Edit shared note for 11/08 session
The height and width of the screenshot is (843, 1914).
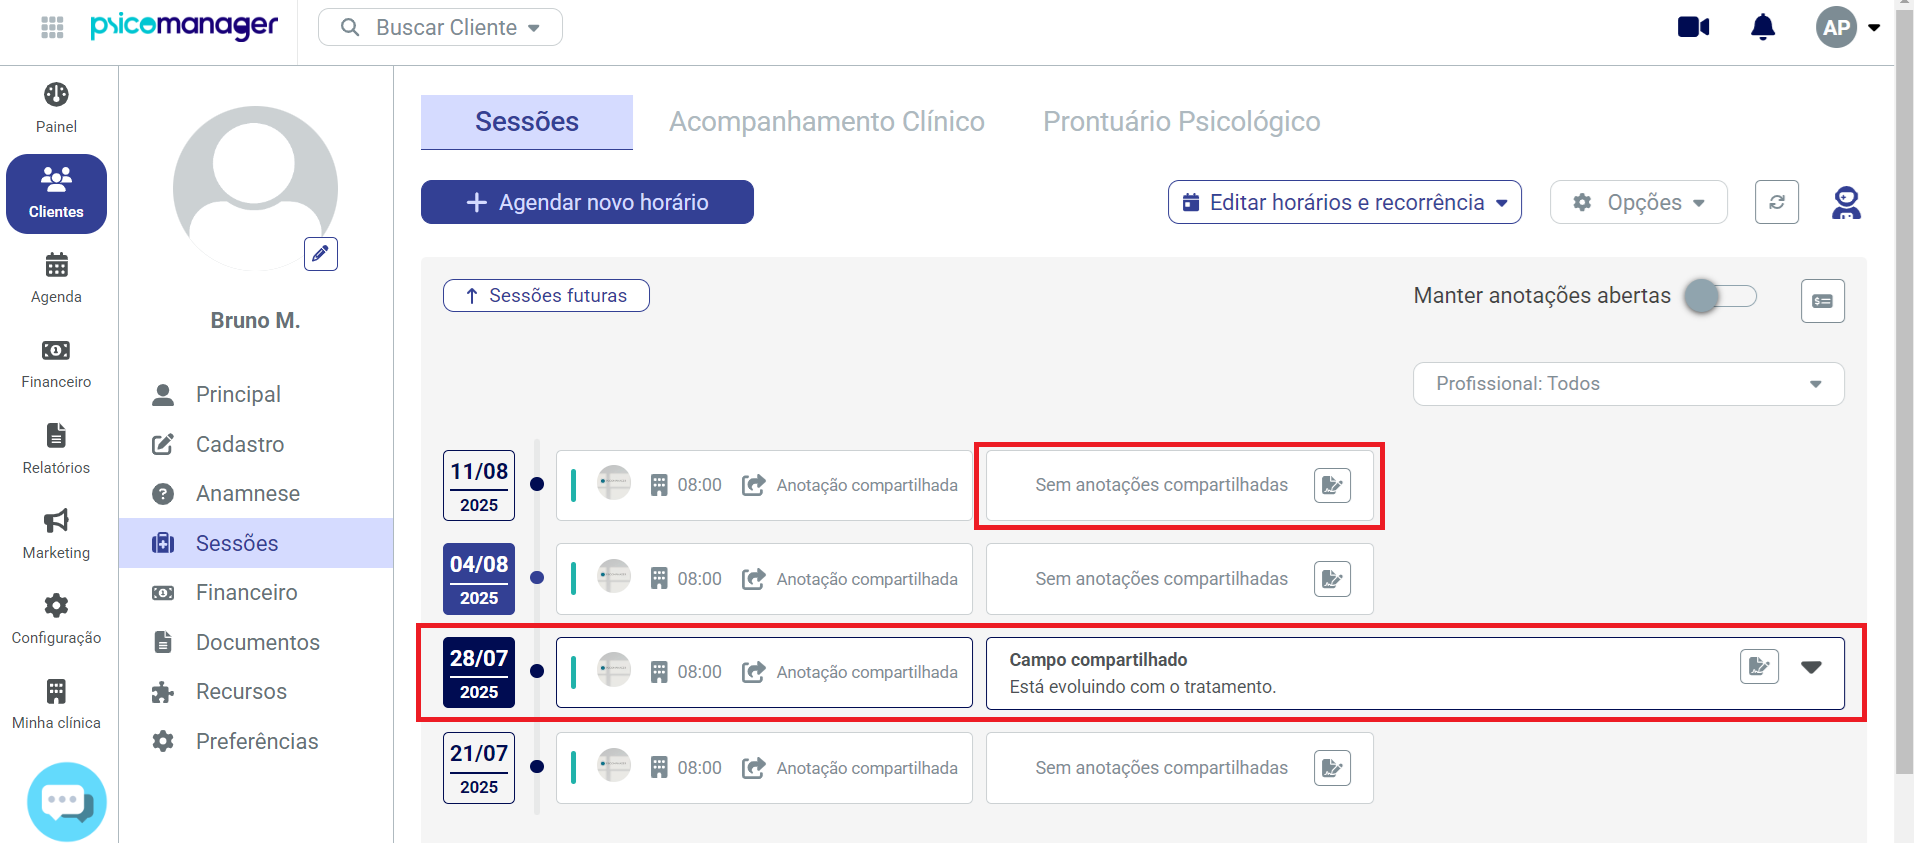click(x=1332, y=485)
